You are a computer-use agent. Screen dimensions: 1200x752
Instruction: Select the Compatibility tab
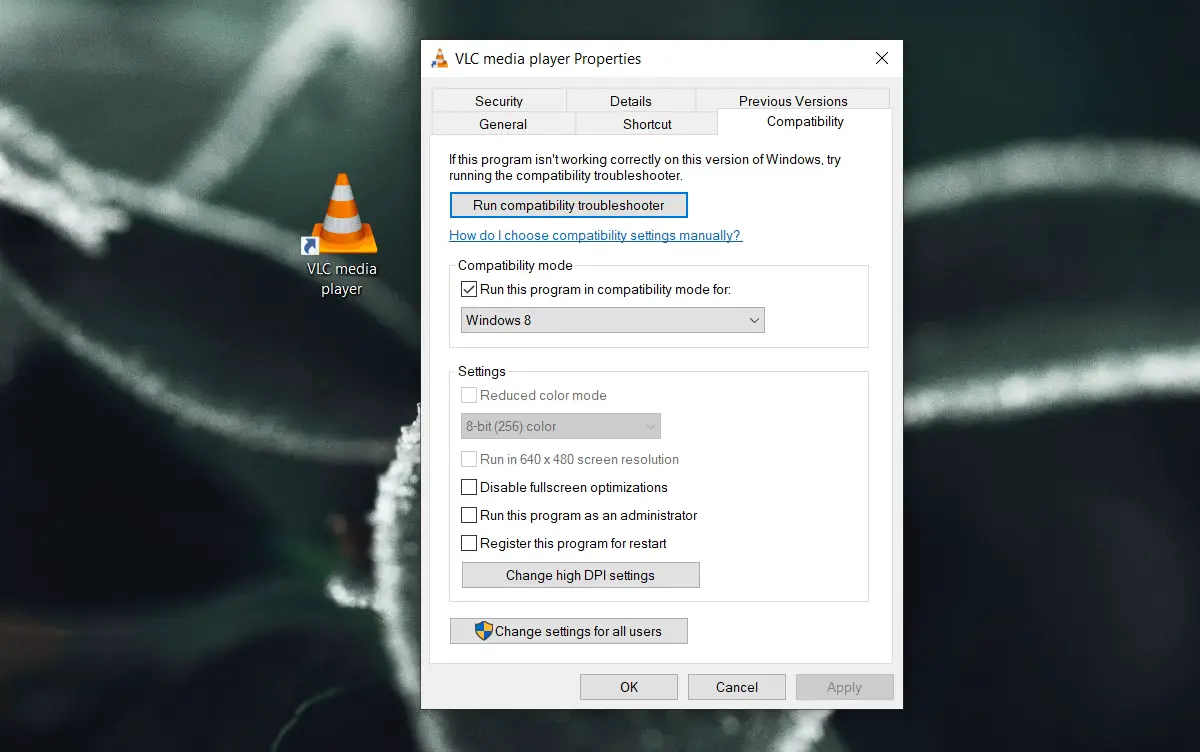(x=805, y=122)
